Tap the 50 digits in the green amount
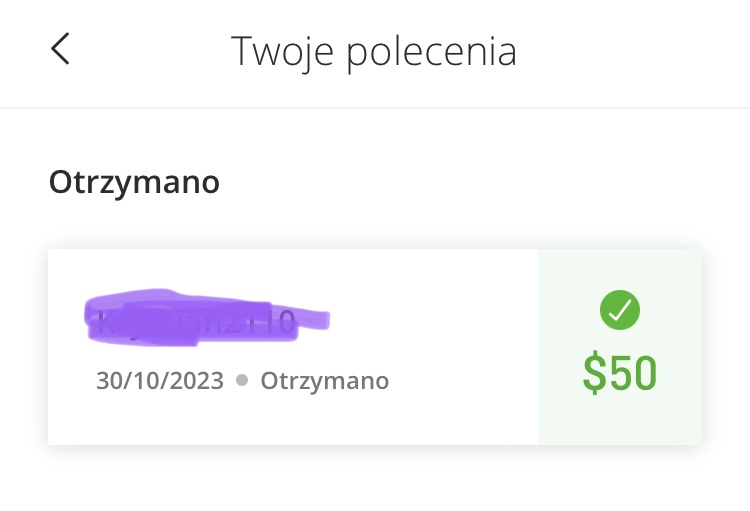 [633, 372]
